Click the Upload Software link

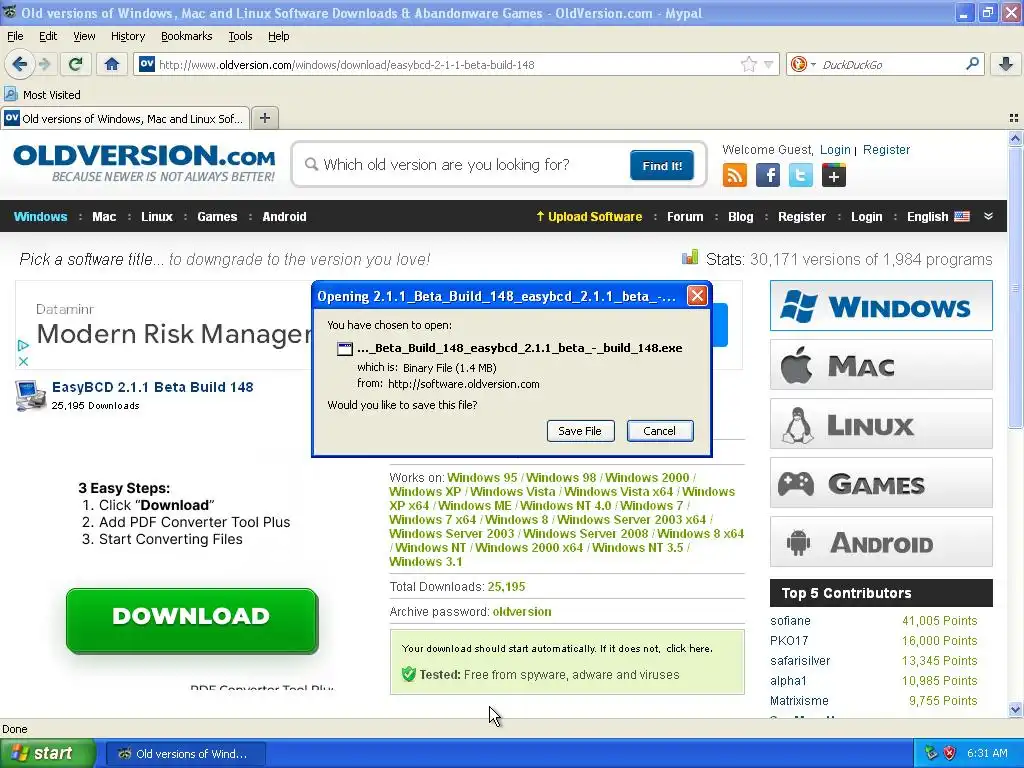pos(589,217)
